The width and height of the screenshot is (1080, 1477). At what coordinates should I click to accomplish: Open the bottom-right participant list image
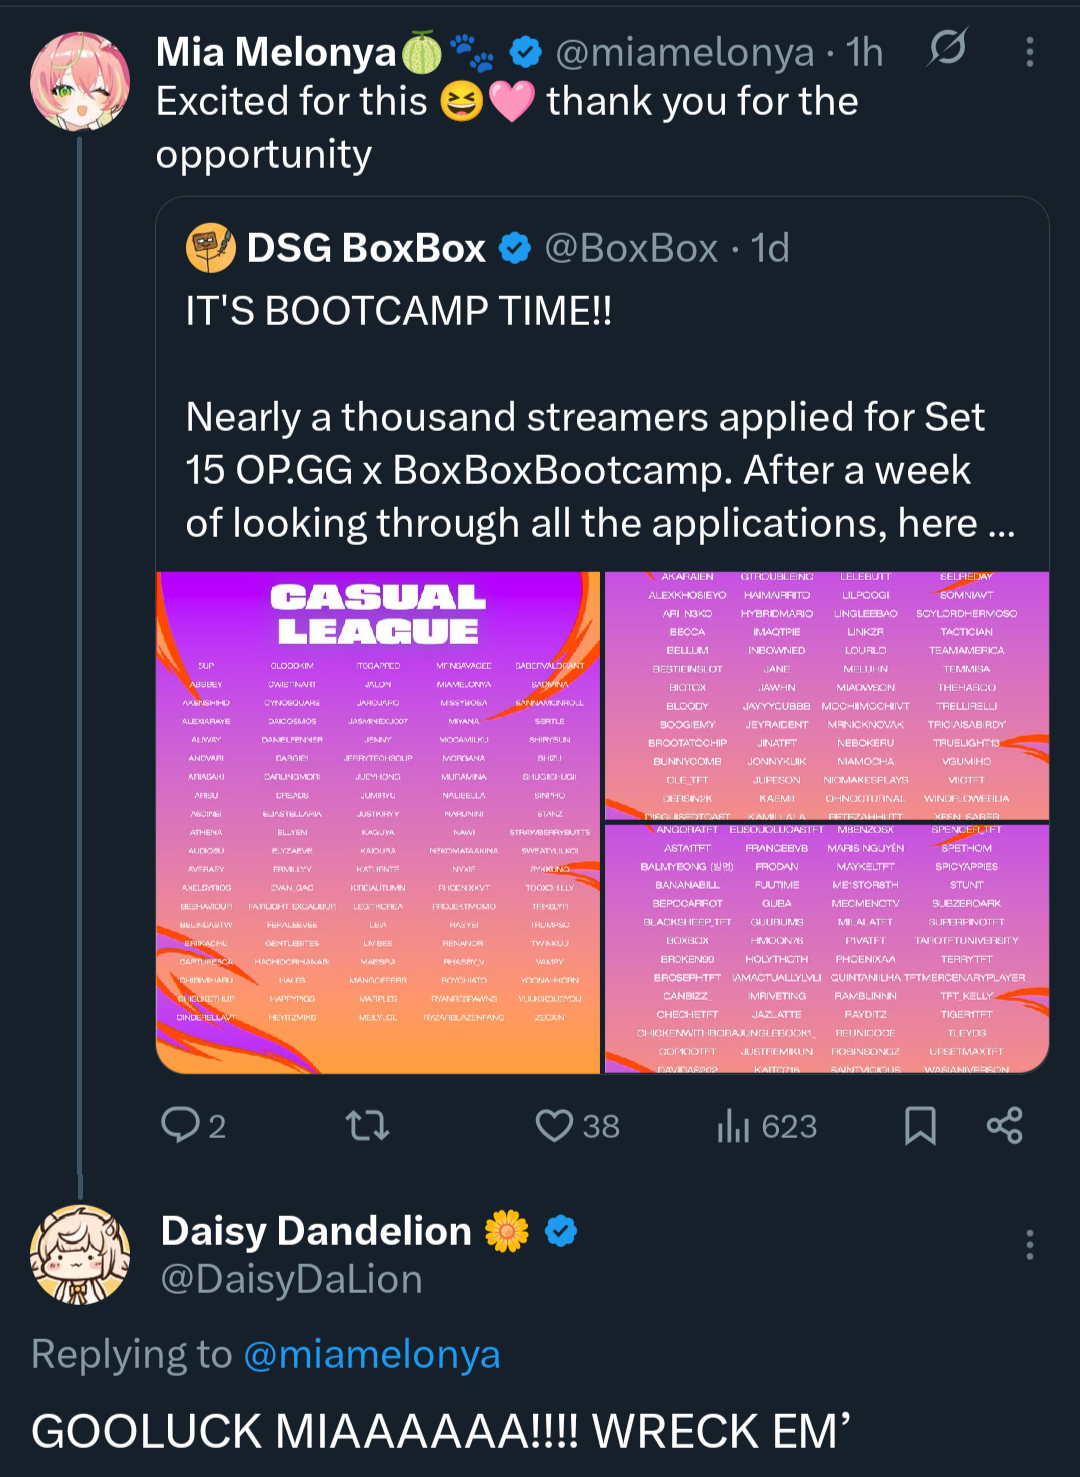click(827, 948)
